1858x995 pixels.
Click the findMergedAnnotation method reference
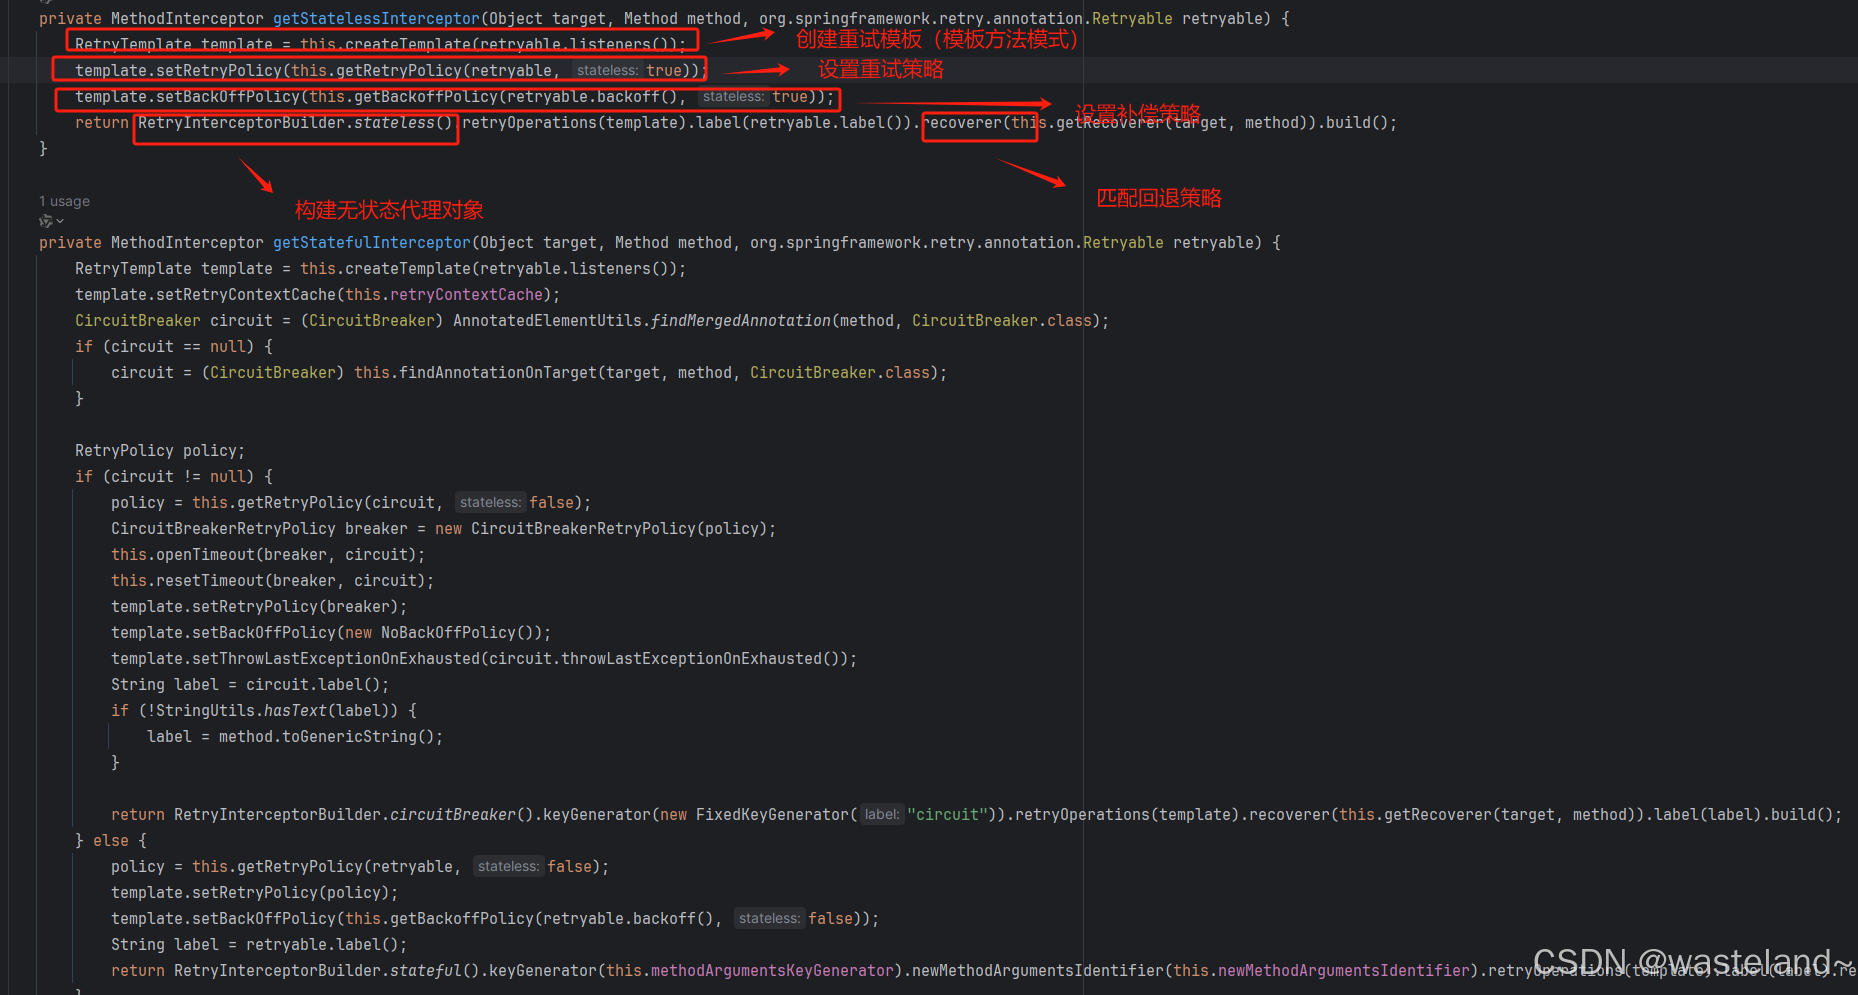(740, 320)
